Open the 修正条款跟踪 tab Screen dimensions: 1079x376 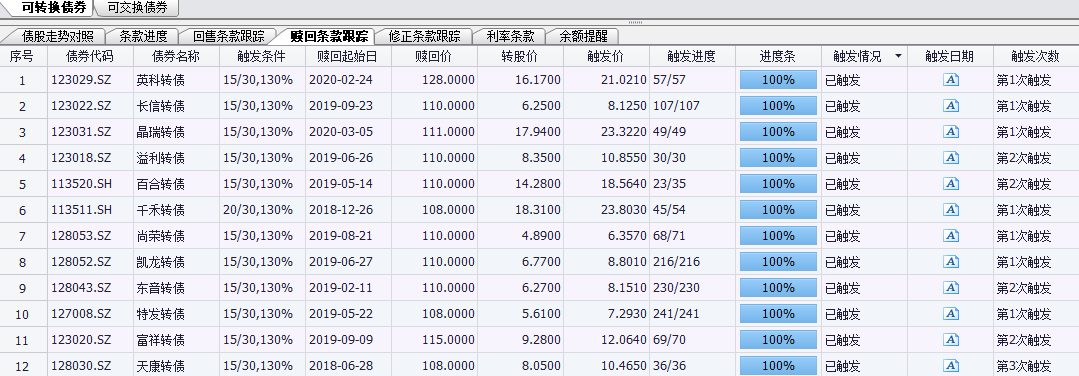tap(424, 36)
